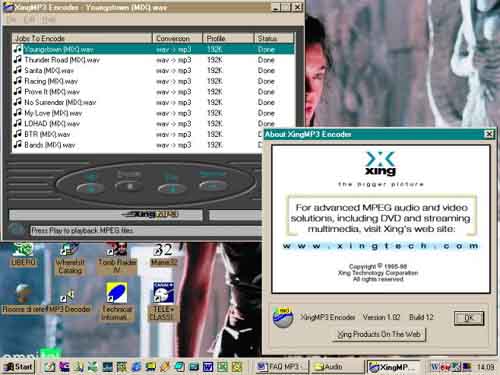Click the stop button with the square symbol
Screen dimensions: 500x375
129,187
